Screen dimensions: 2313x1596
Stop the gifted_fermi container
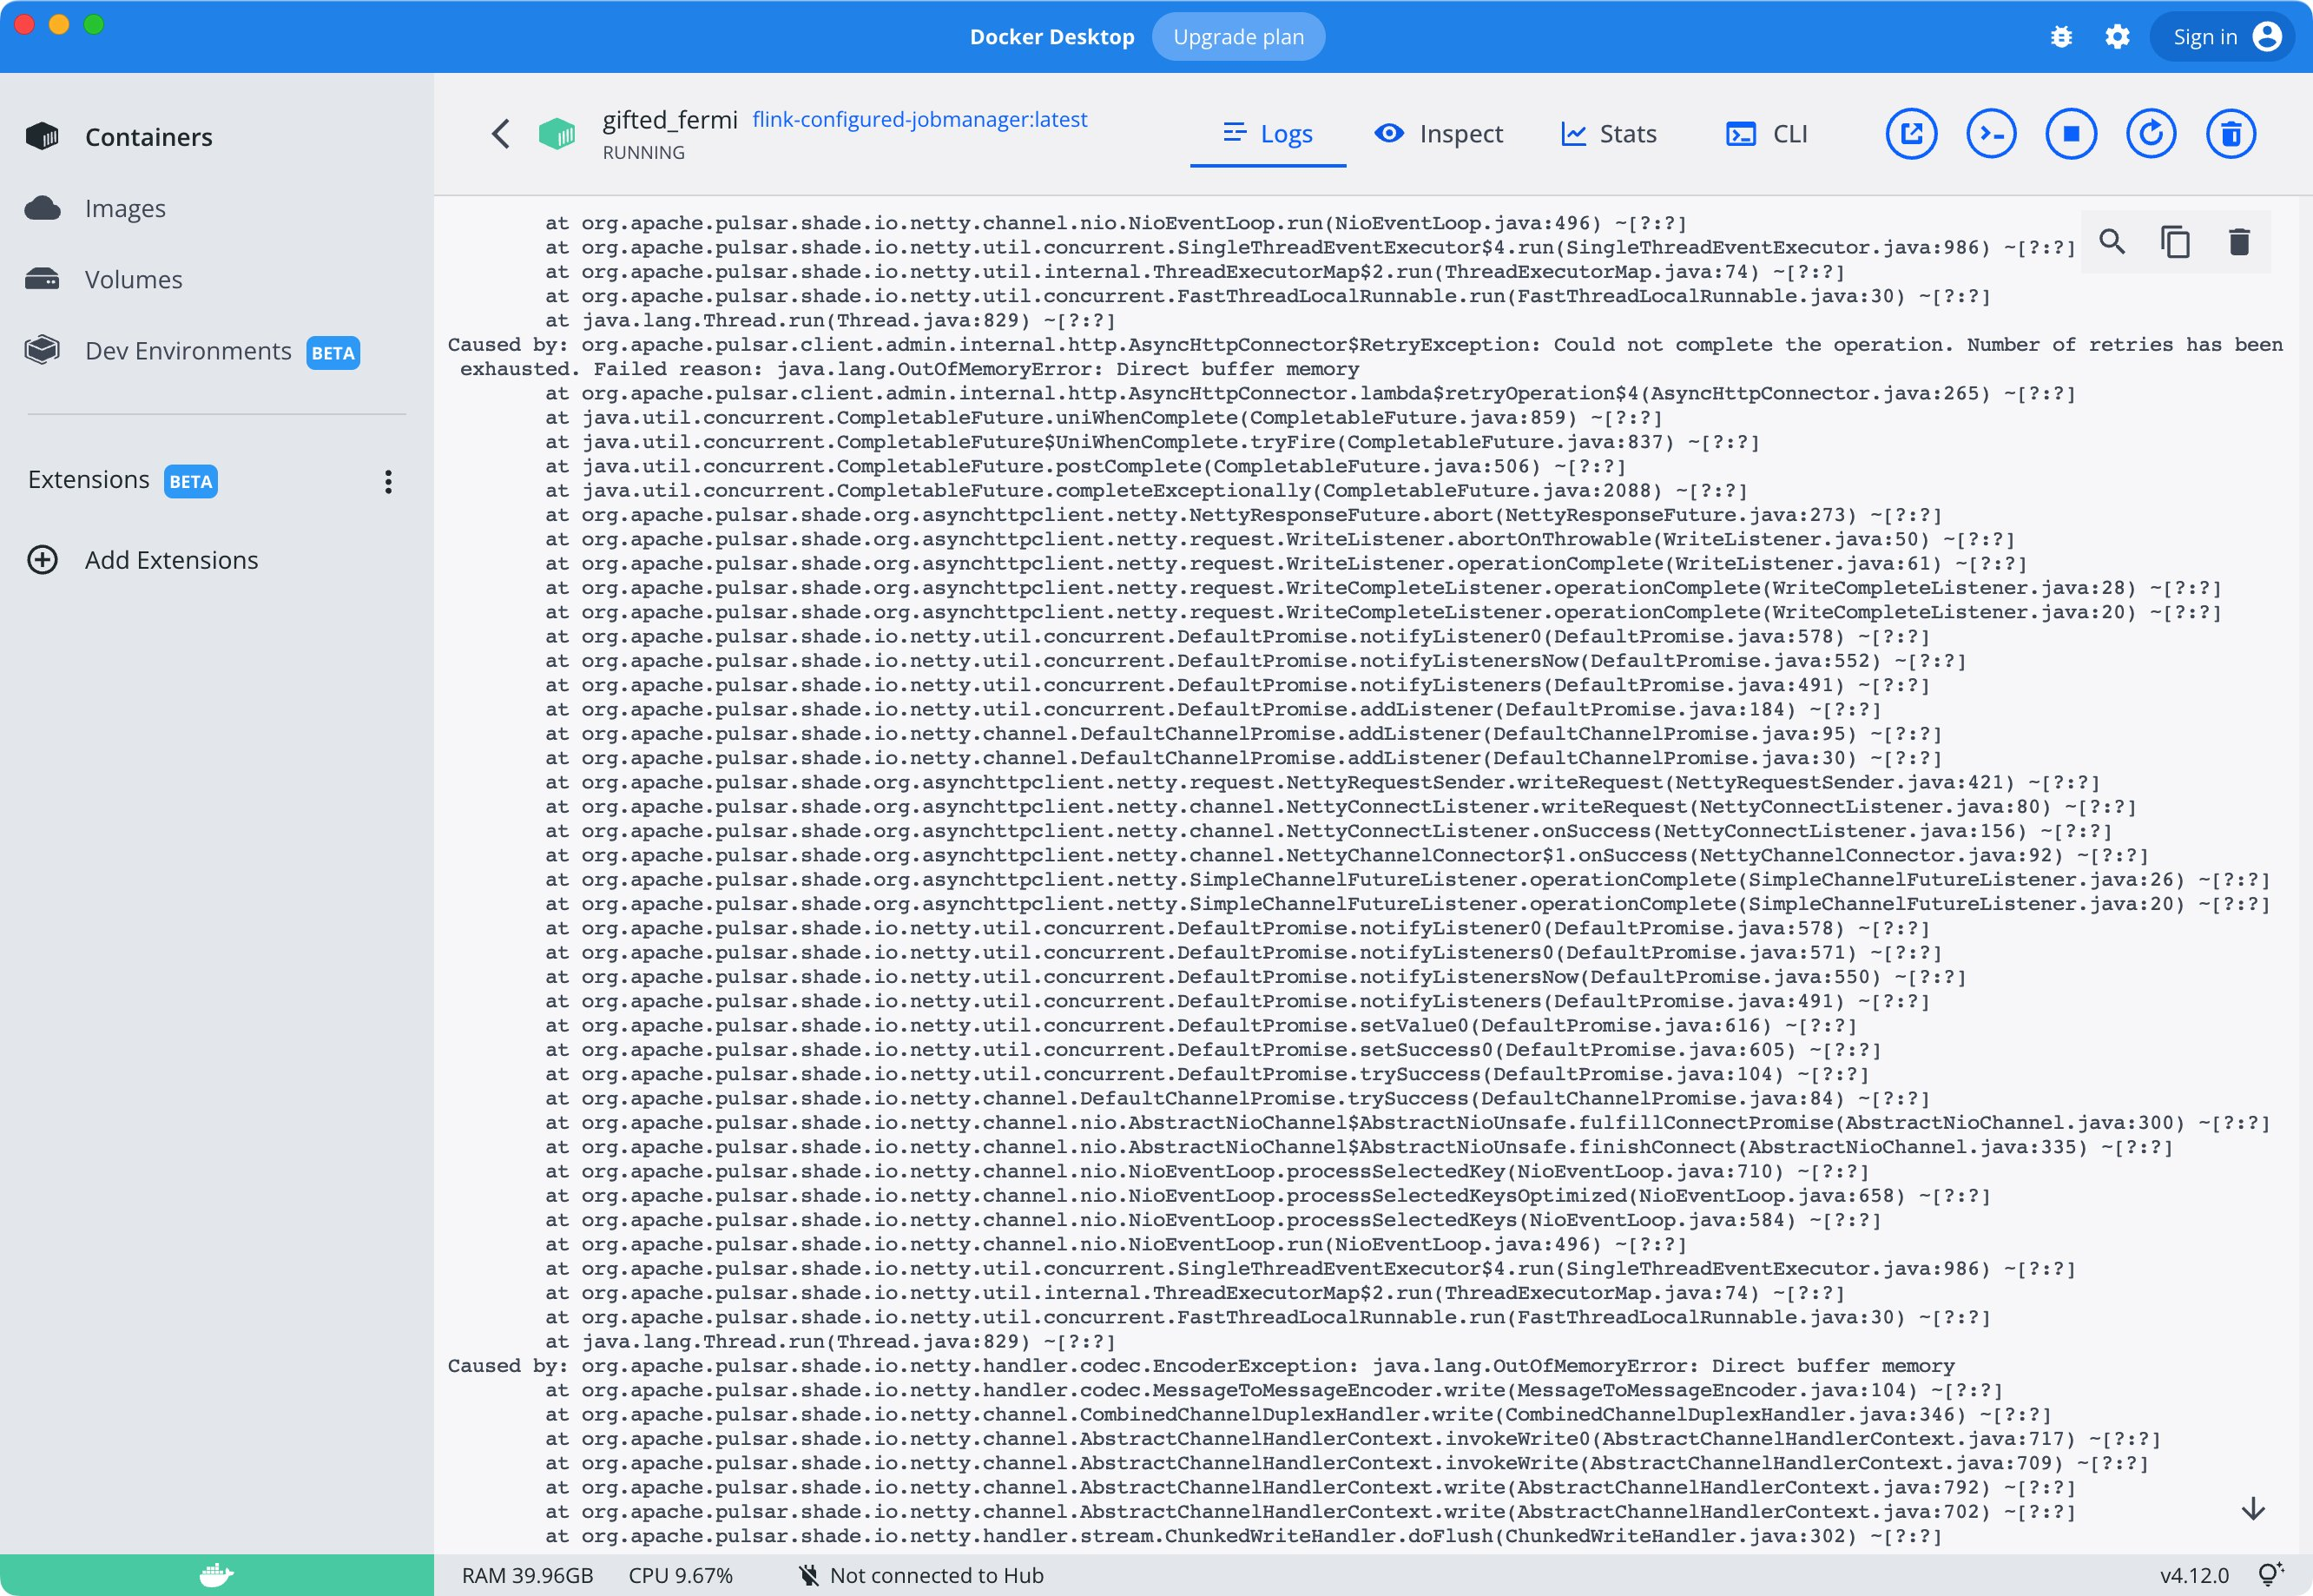(2071, 134)
